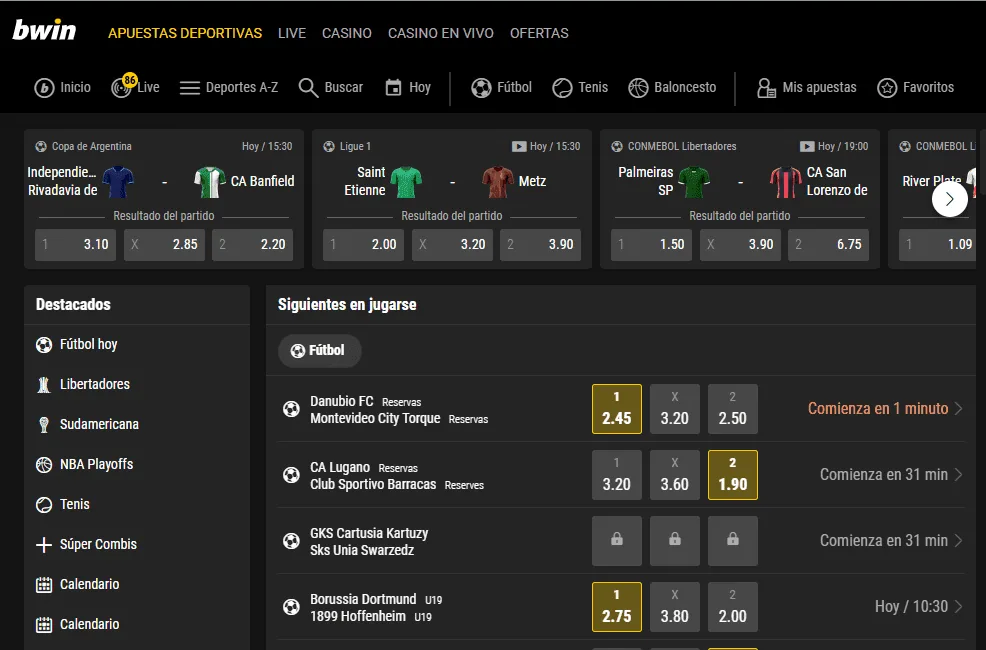Viewport: 986px width, 650px height.
Task: Select Fútbol soccer ball in toolbar
Action: (481, 88)
